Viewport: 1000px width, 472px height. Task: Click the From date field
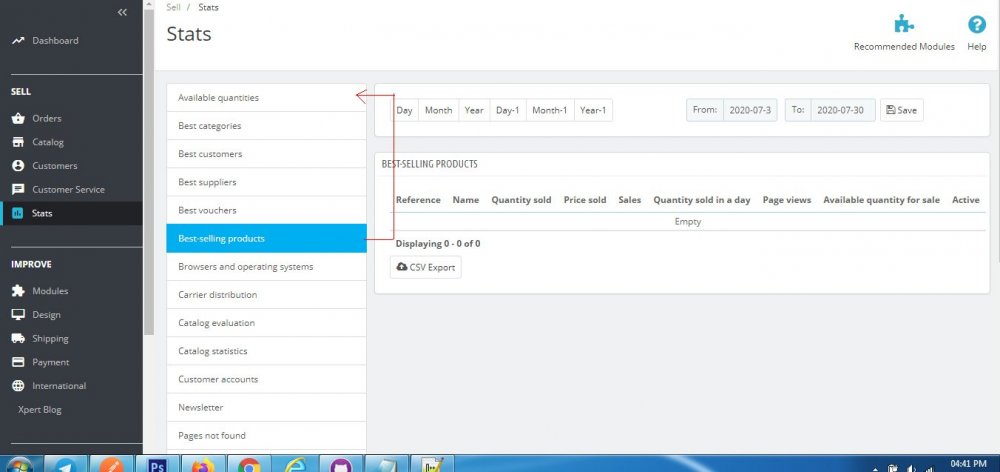pos(750,110)
